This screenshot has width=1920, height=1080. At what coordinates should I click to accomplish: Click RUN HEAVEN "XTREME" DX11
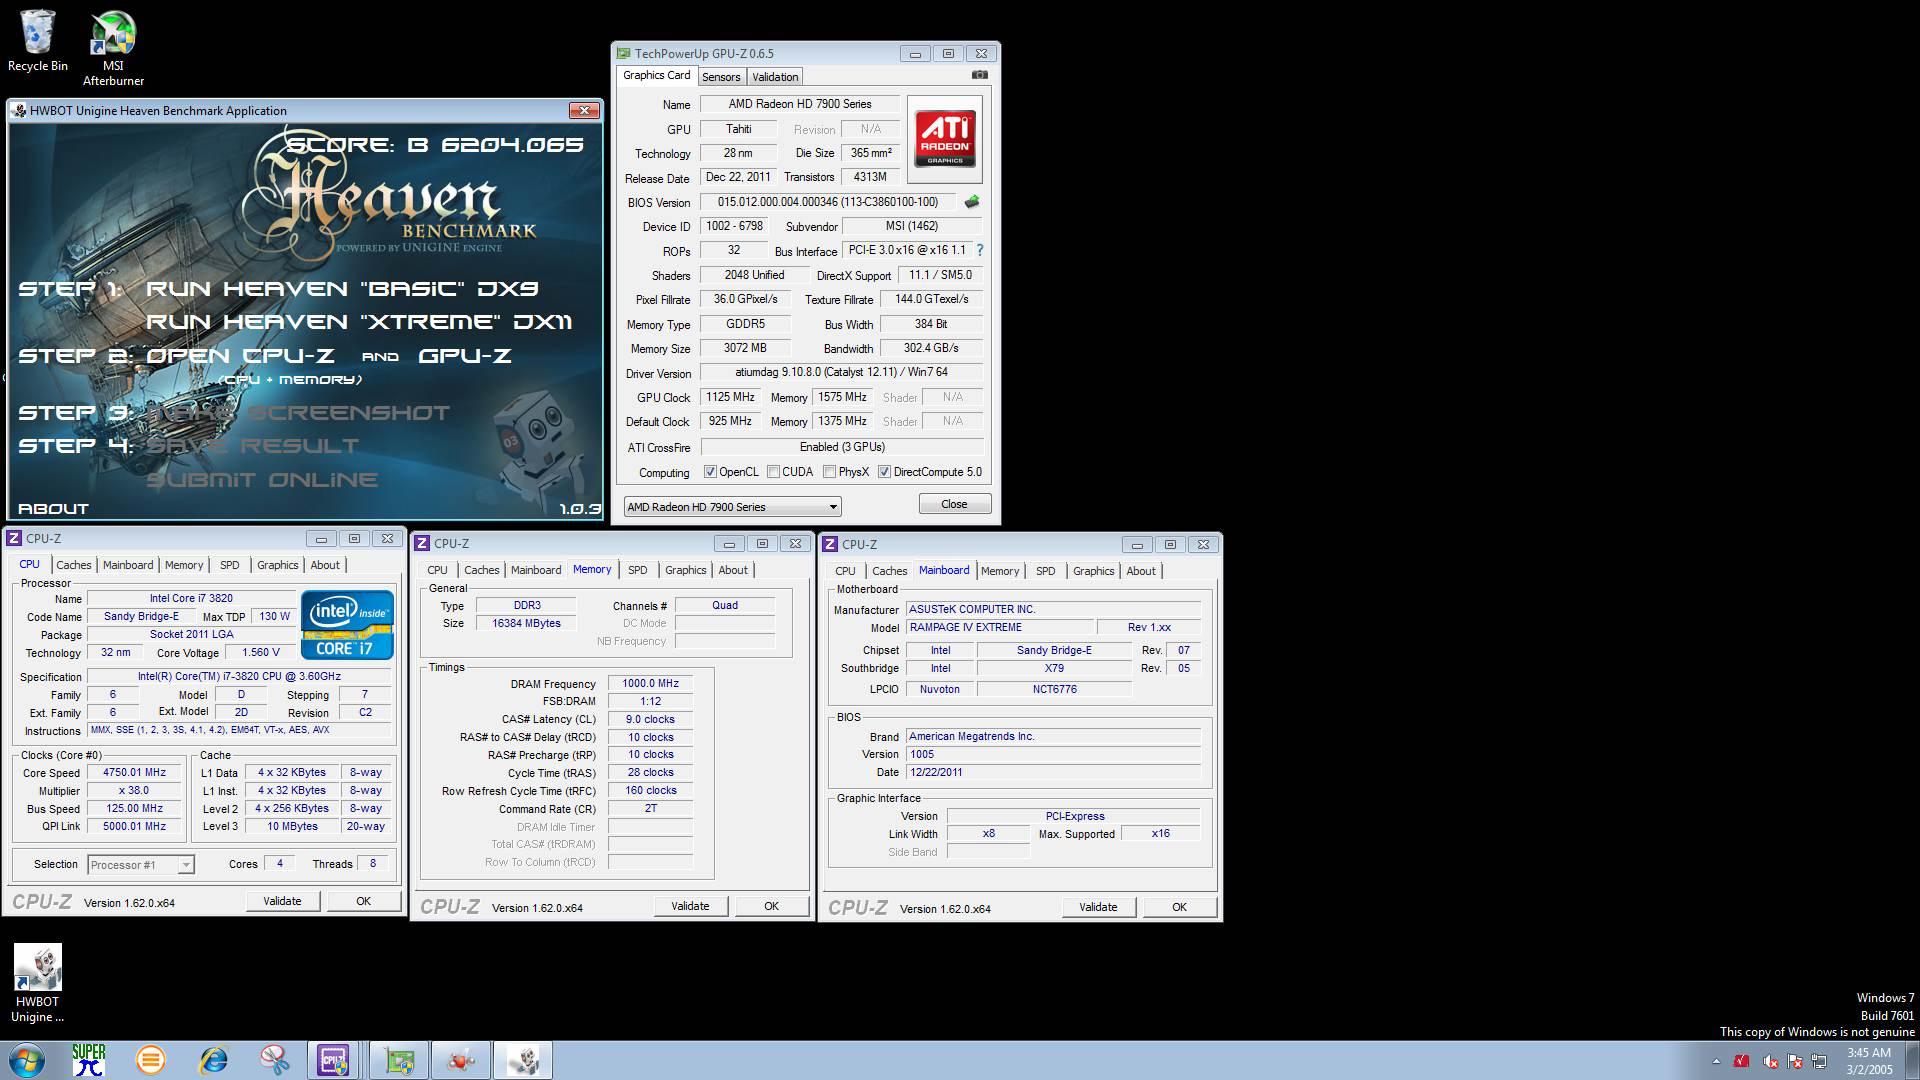[x=359, y=322]
